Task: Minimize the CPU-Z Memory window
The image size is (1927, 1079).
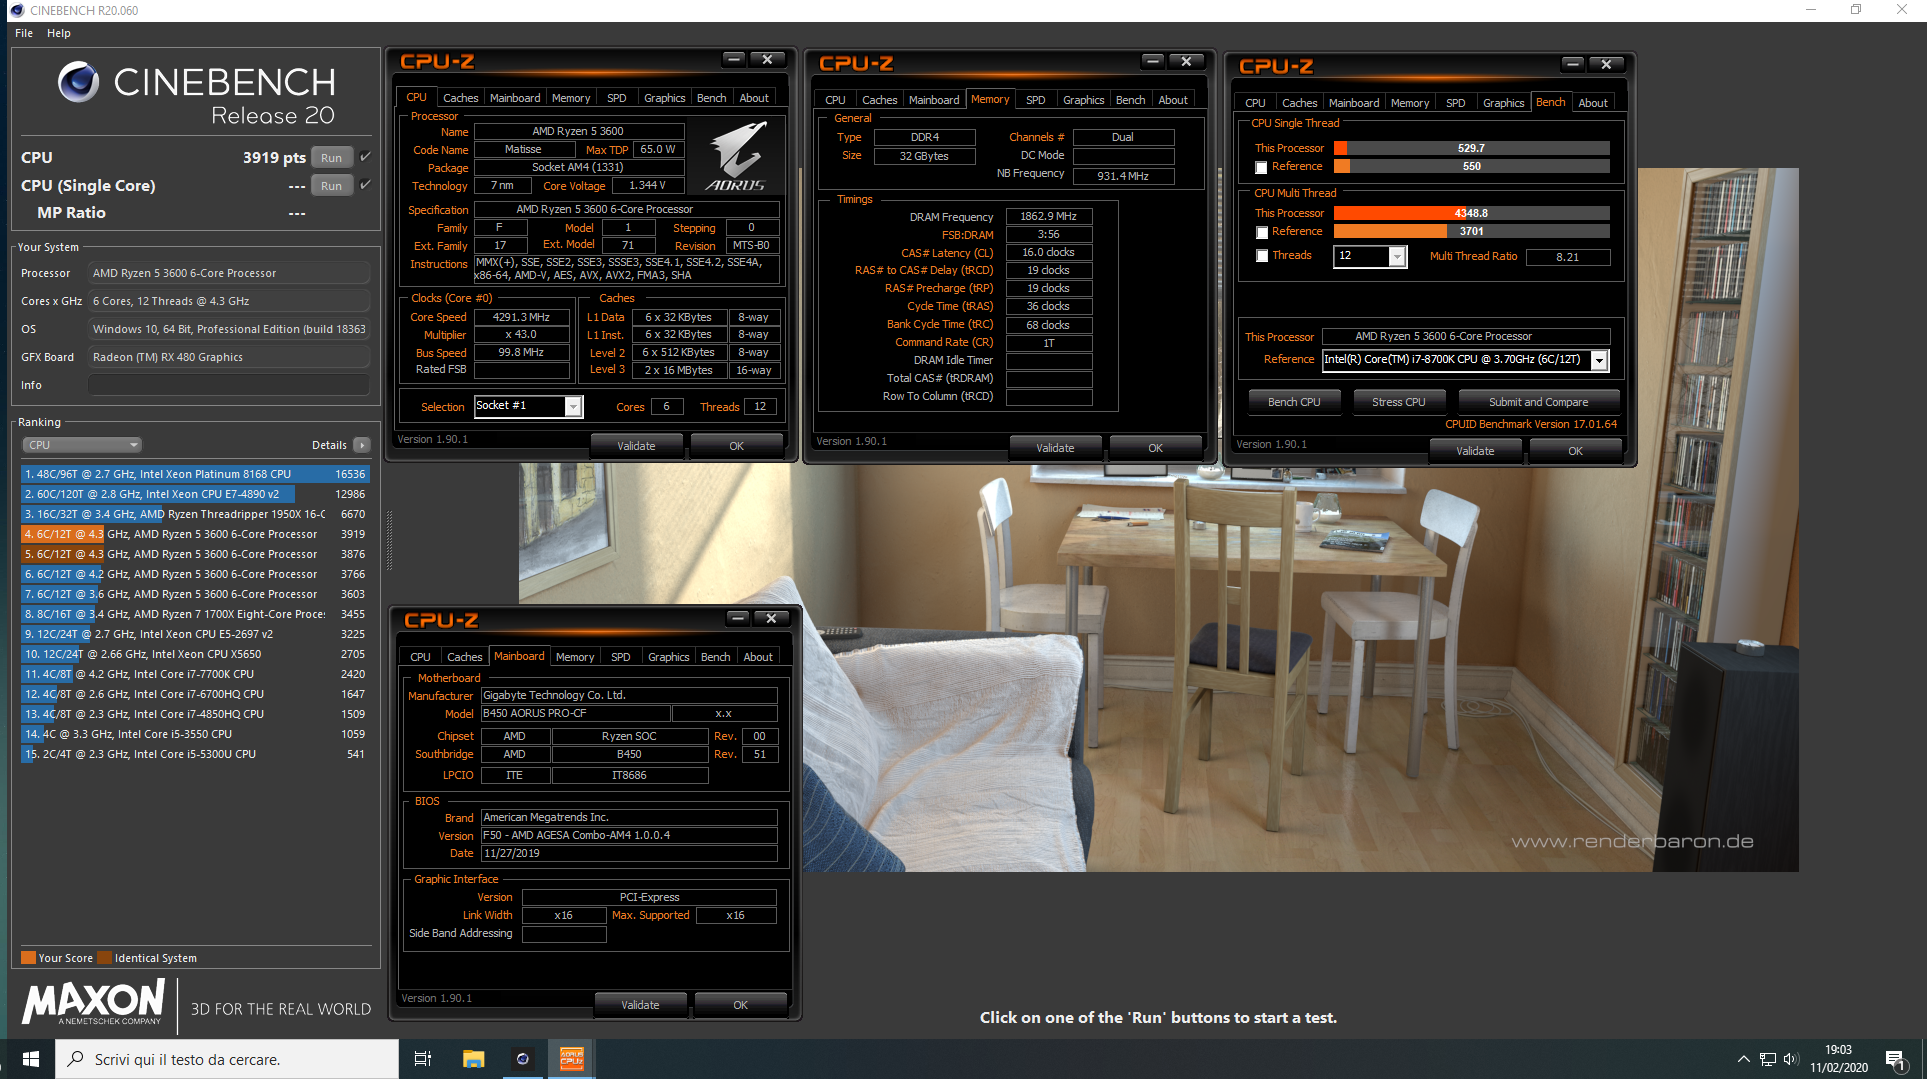Action: click(1153, 61)
